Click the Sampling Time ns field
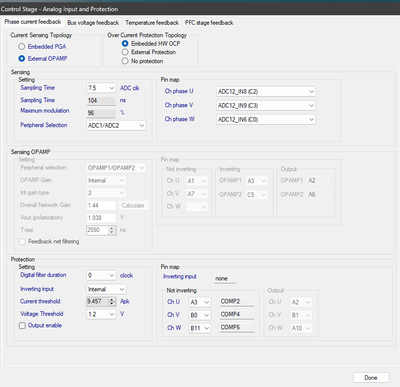Image resolution: width=400 pixels, height=387 pixels. click(x=101, y=101)
